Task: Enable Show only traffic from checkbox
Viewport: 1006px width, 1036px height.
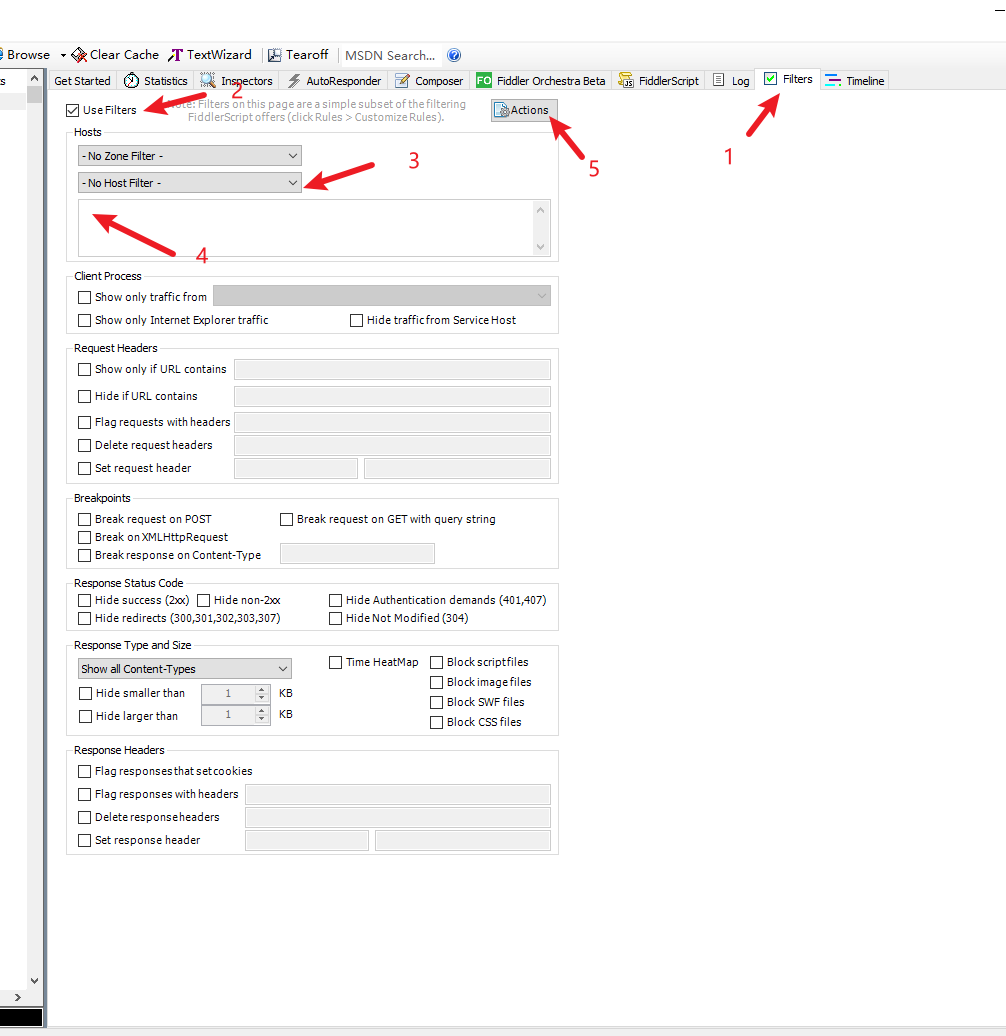Action: tap(85, 297)
